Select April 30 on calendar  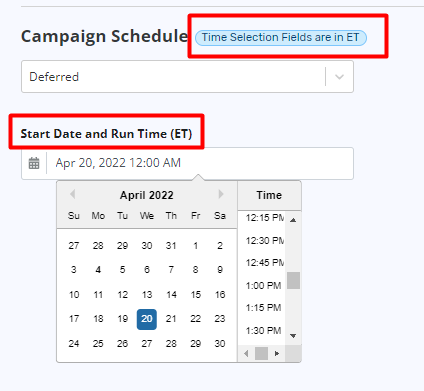tap(220, 344)
